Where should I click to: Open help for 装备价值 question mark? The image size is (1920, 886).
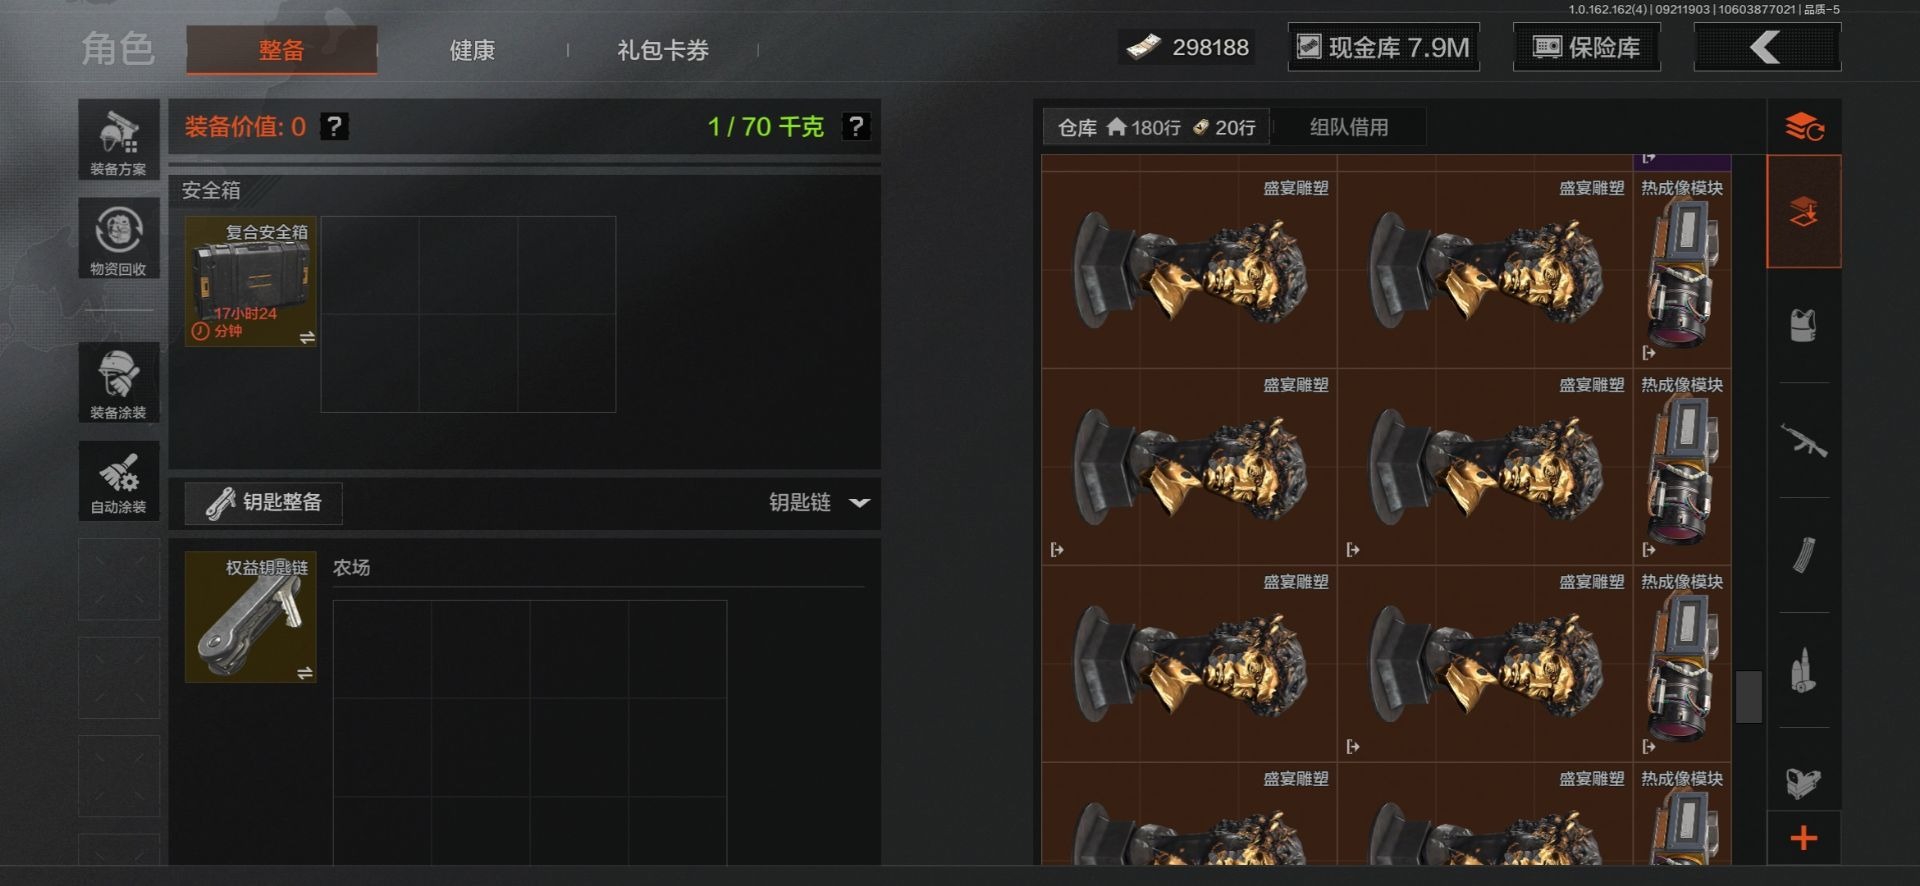click(335, 127)
